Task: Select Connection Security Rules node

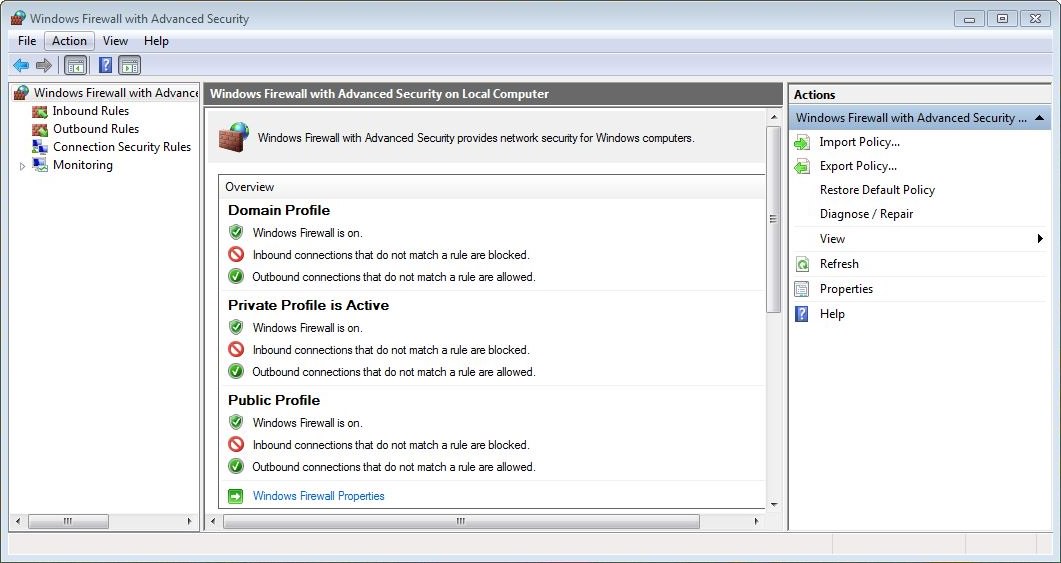Action: [121, 147]
